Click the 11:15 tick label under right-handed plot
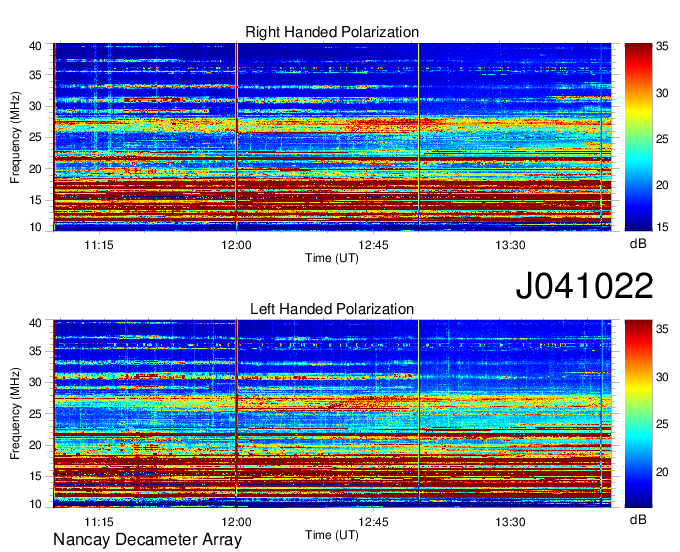This screenshot has height=552, width=680. click(x=99, y=245)
